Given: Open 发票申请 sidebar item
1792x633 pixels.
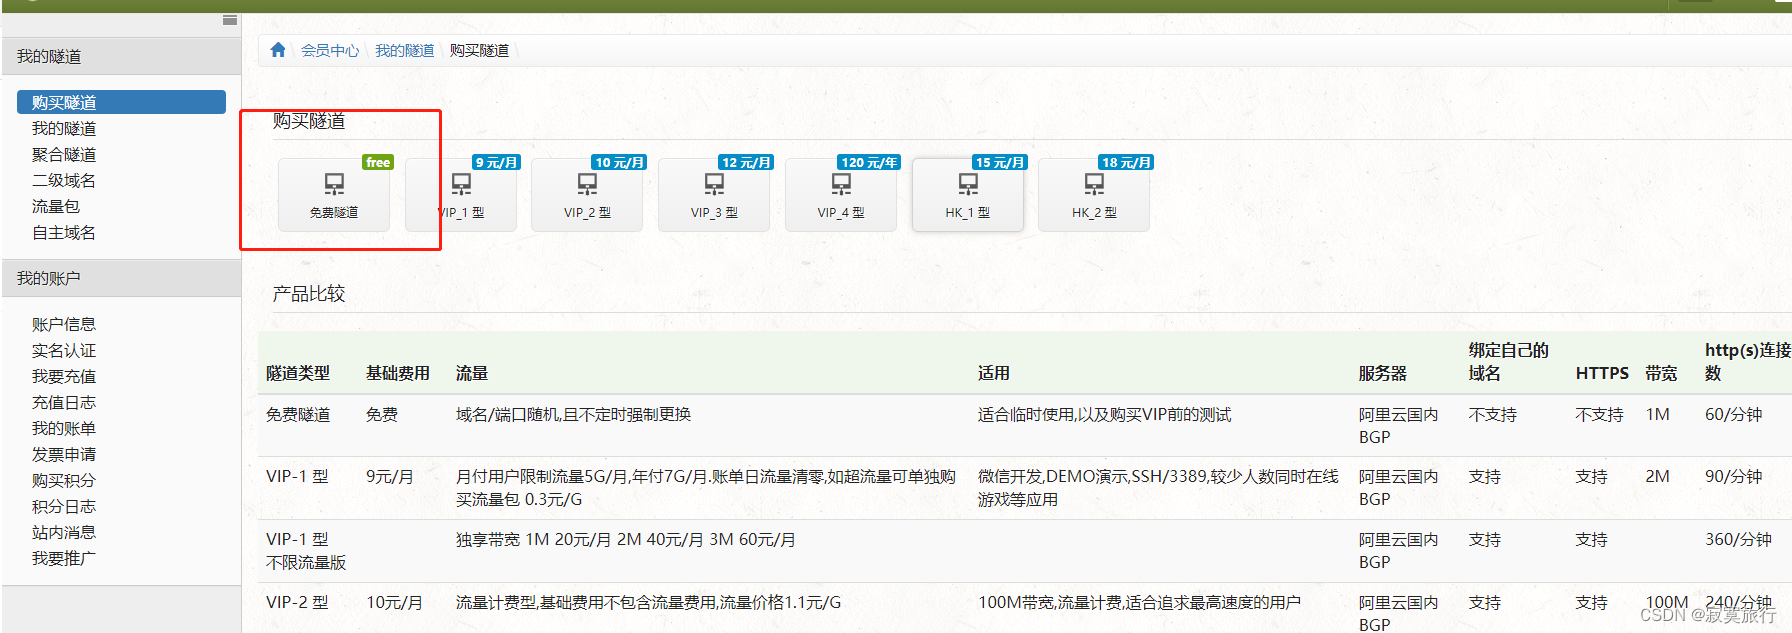Looking at the screenshot, I should [x=64, y=454].
